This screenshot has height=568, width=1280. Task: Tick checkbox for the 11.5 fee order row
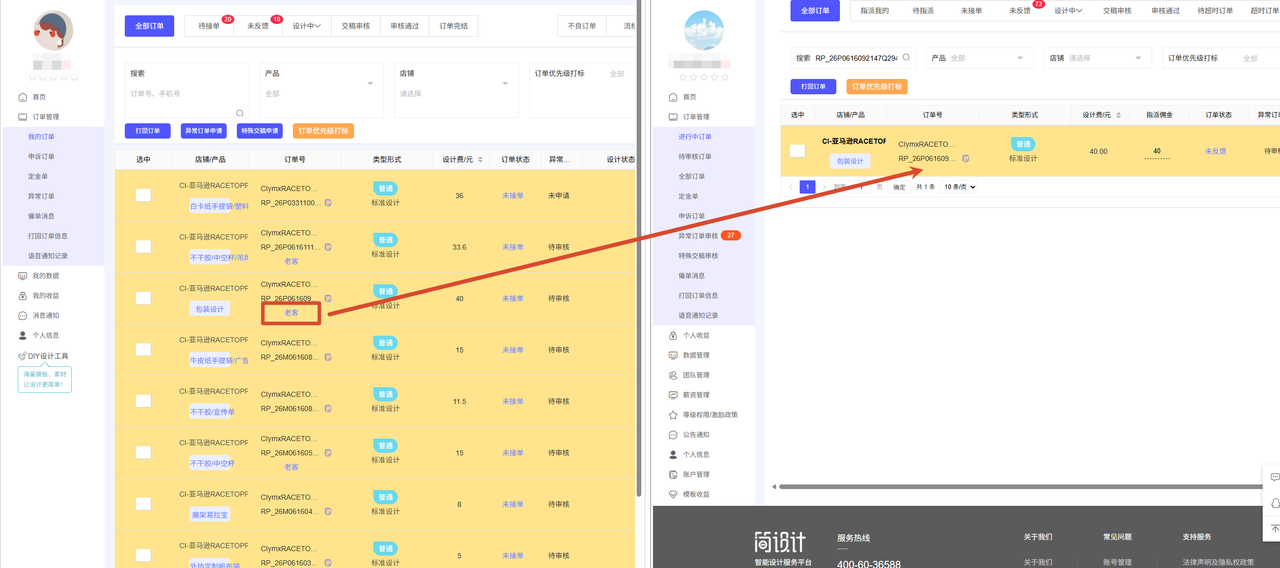pyautogui.click(x=143, y=401)
